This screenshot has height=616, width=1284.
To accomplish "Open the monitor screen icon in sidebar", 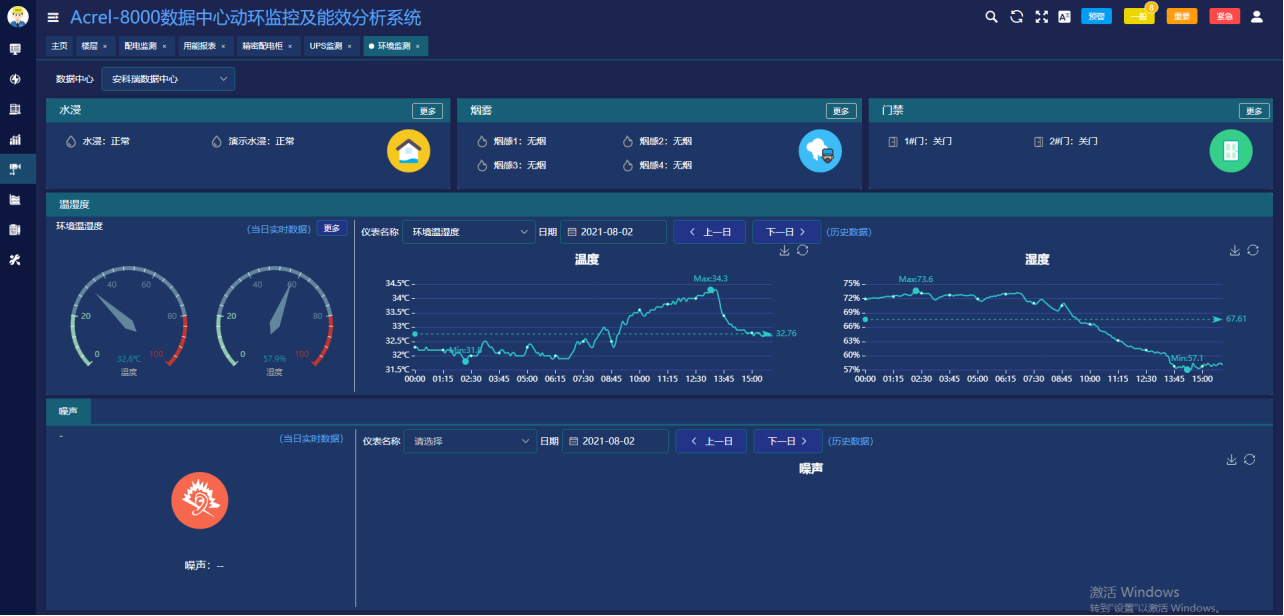I will click(x=15, y=49).
